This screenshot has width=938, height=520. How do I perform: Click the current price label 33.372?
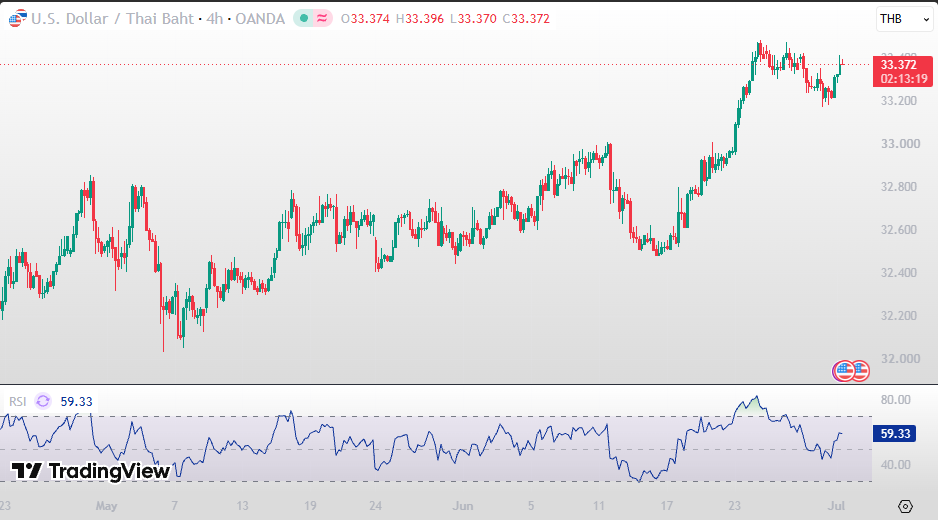pyautogui.click(x=899, y=65)
